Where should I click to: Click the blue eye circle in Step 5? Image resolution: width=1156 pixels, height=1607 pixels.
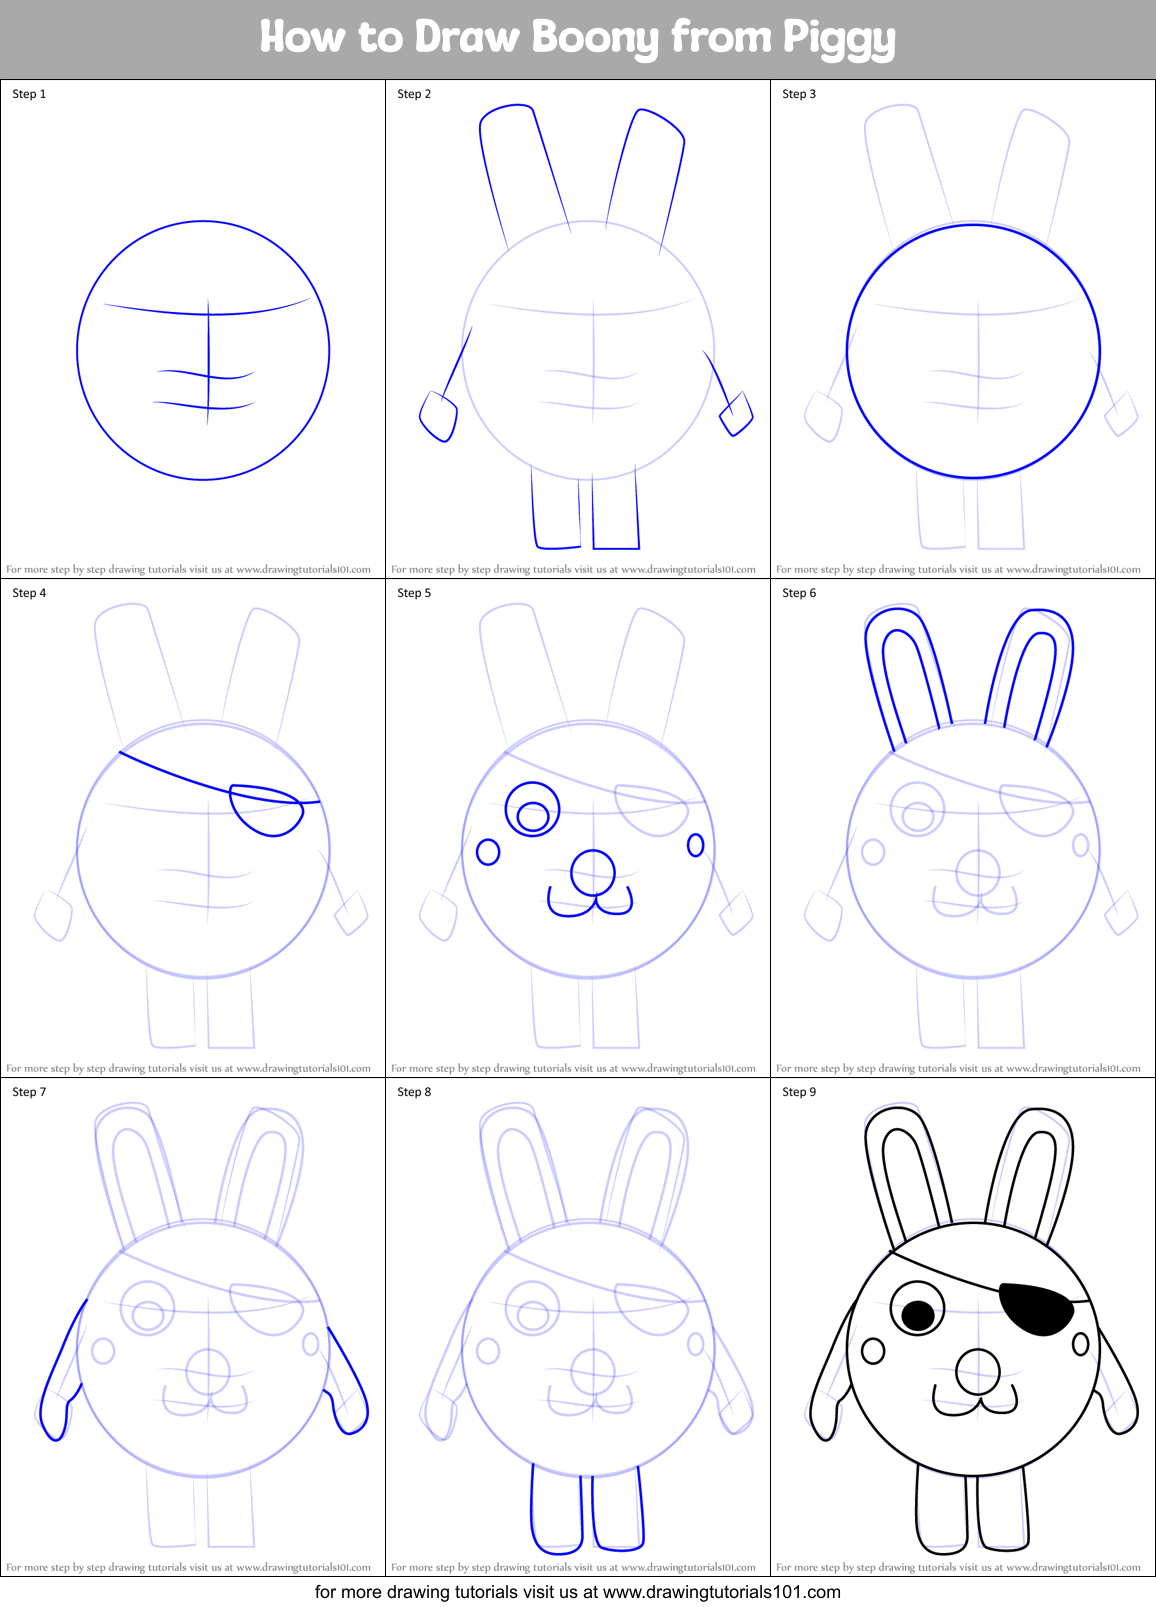coord(532,810)
